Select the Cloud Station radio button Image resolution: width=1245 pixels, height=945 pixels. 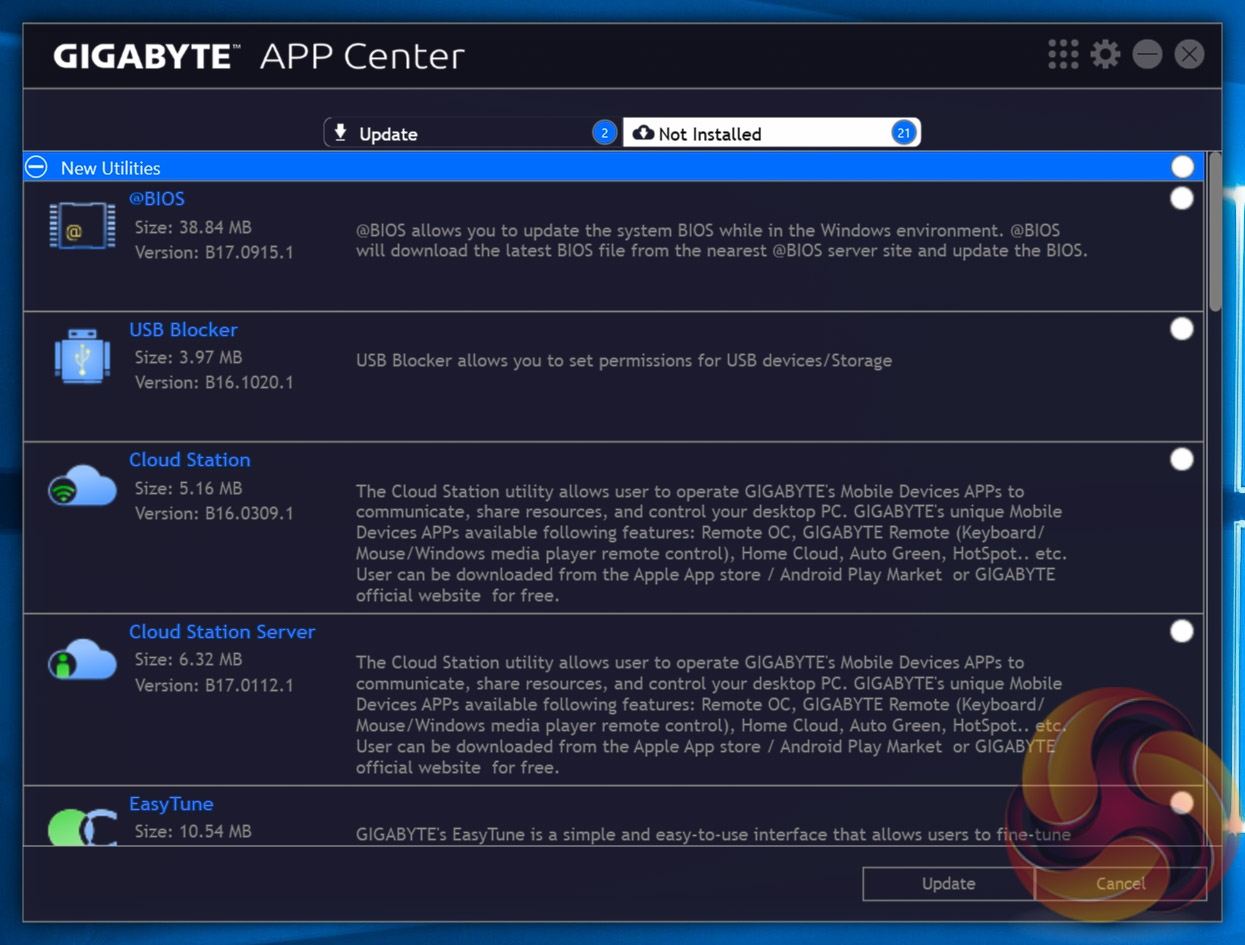pyautogui.click(x=1182, y=459)
